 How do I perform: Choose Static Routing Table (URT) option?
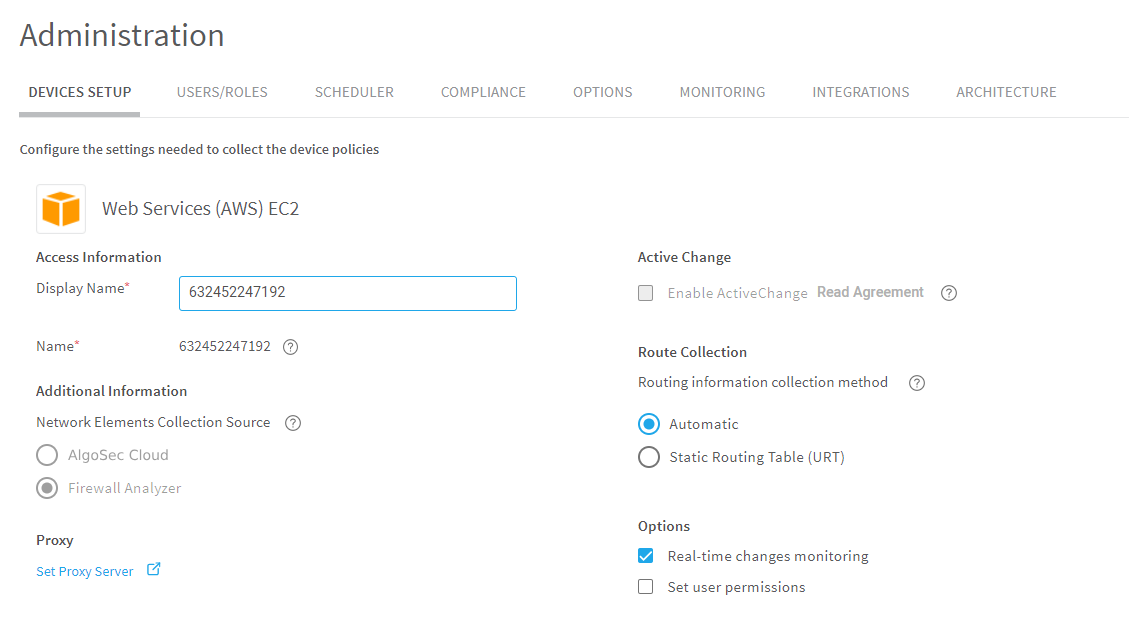(649, 457)
